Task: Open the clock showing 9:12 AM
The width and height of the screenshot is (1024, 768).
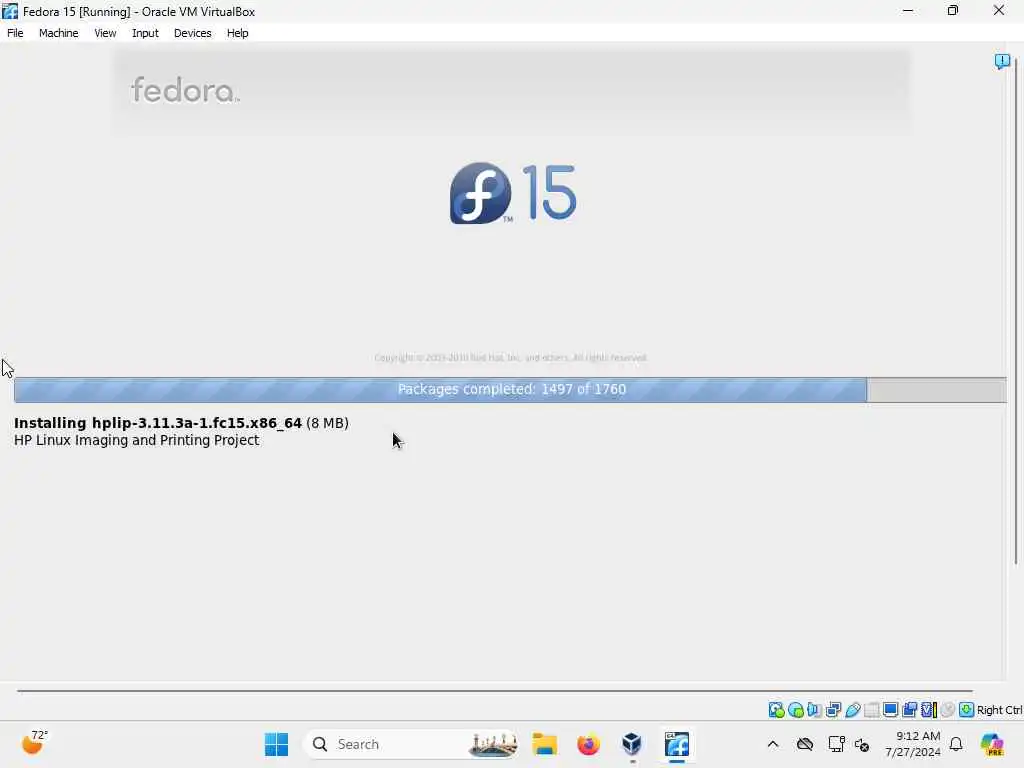Action: pyautogui.click(x=913, y=744)
